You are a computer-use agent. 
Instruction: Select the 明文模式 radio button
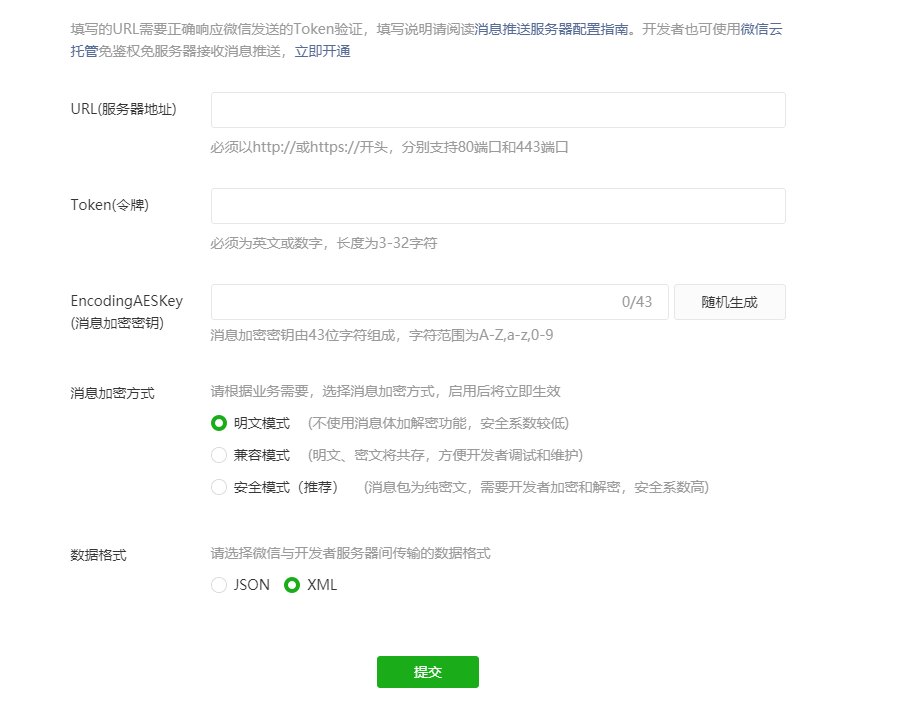coord(219,423)
